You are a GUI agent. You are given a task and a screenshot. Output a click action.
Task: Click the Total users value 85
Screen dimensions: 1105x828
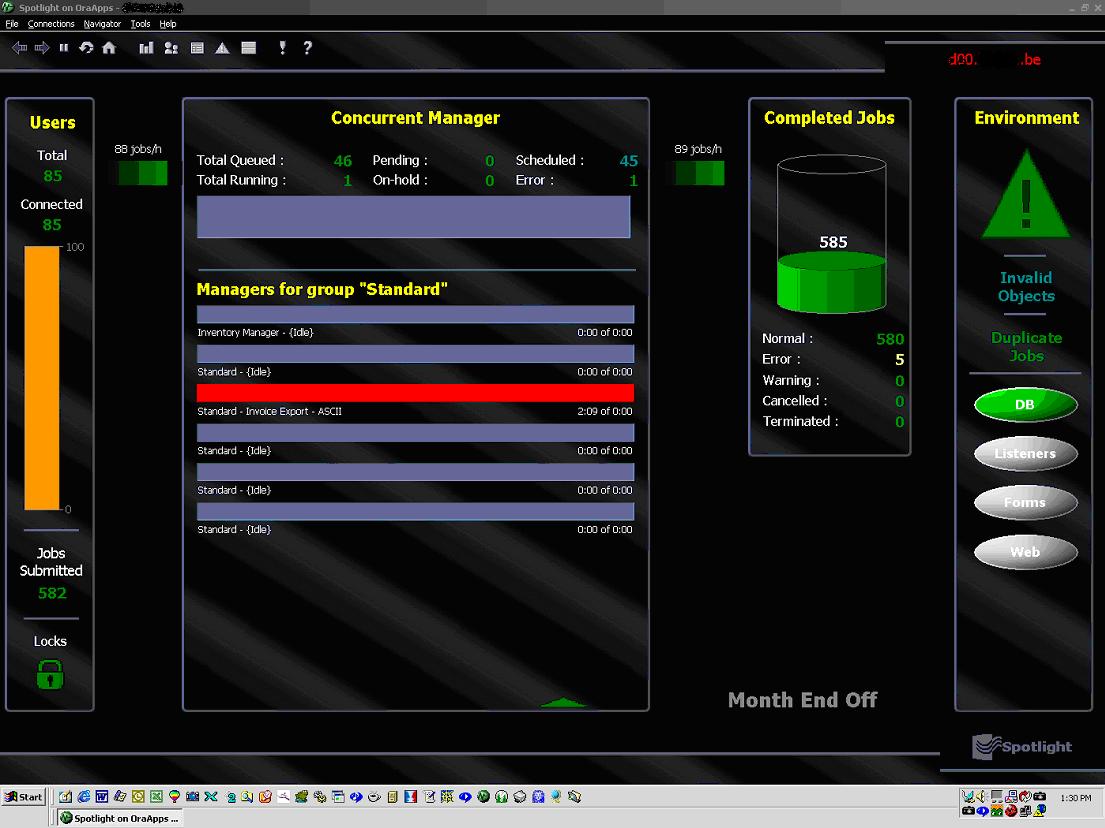coord(52,175)
